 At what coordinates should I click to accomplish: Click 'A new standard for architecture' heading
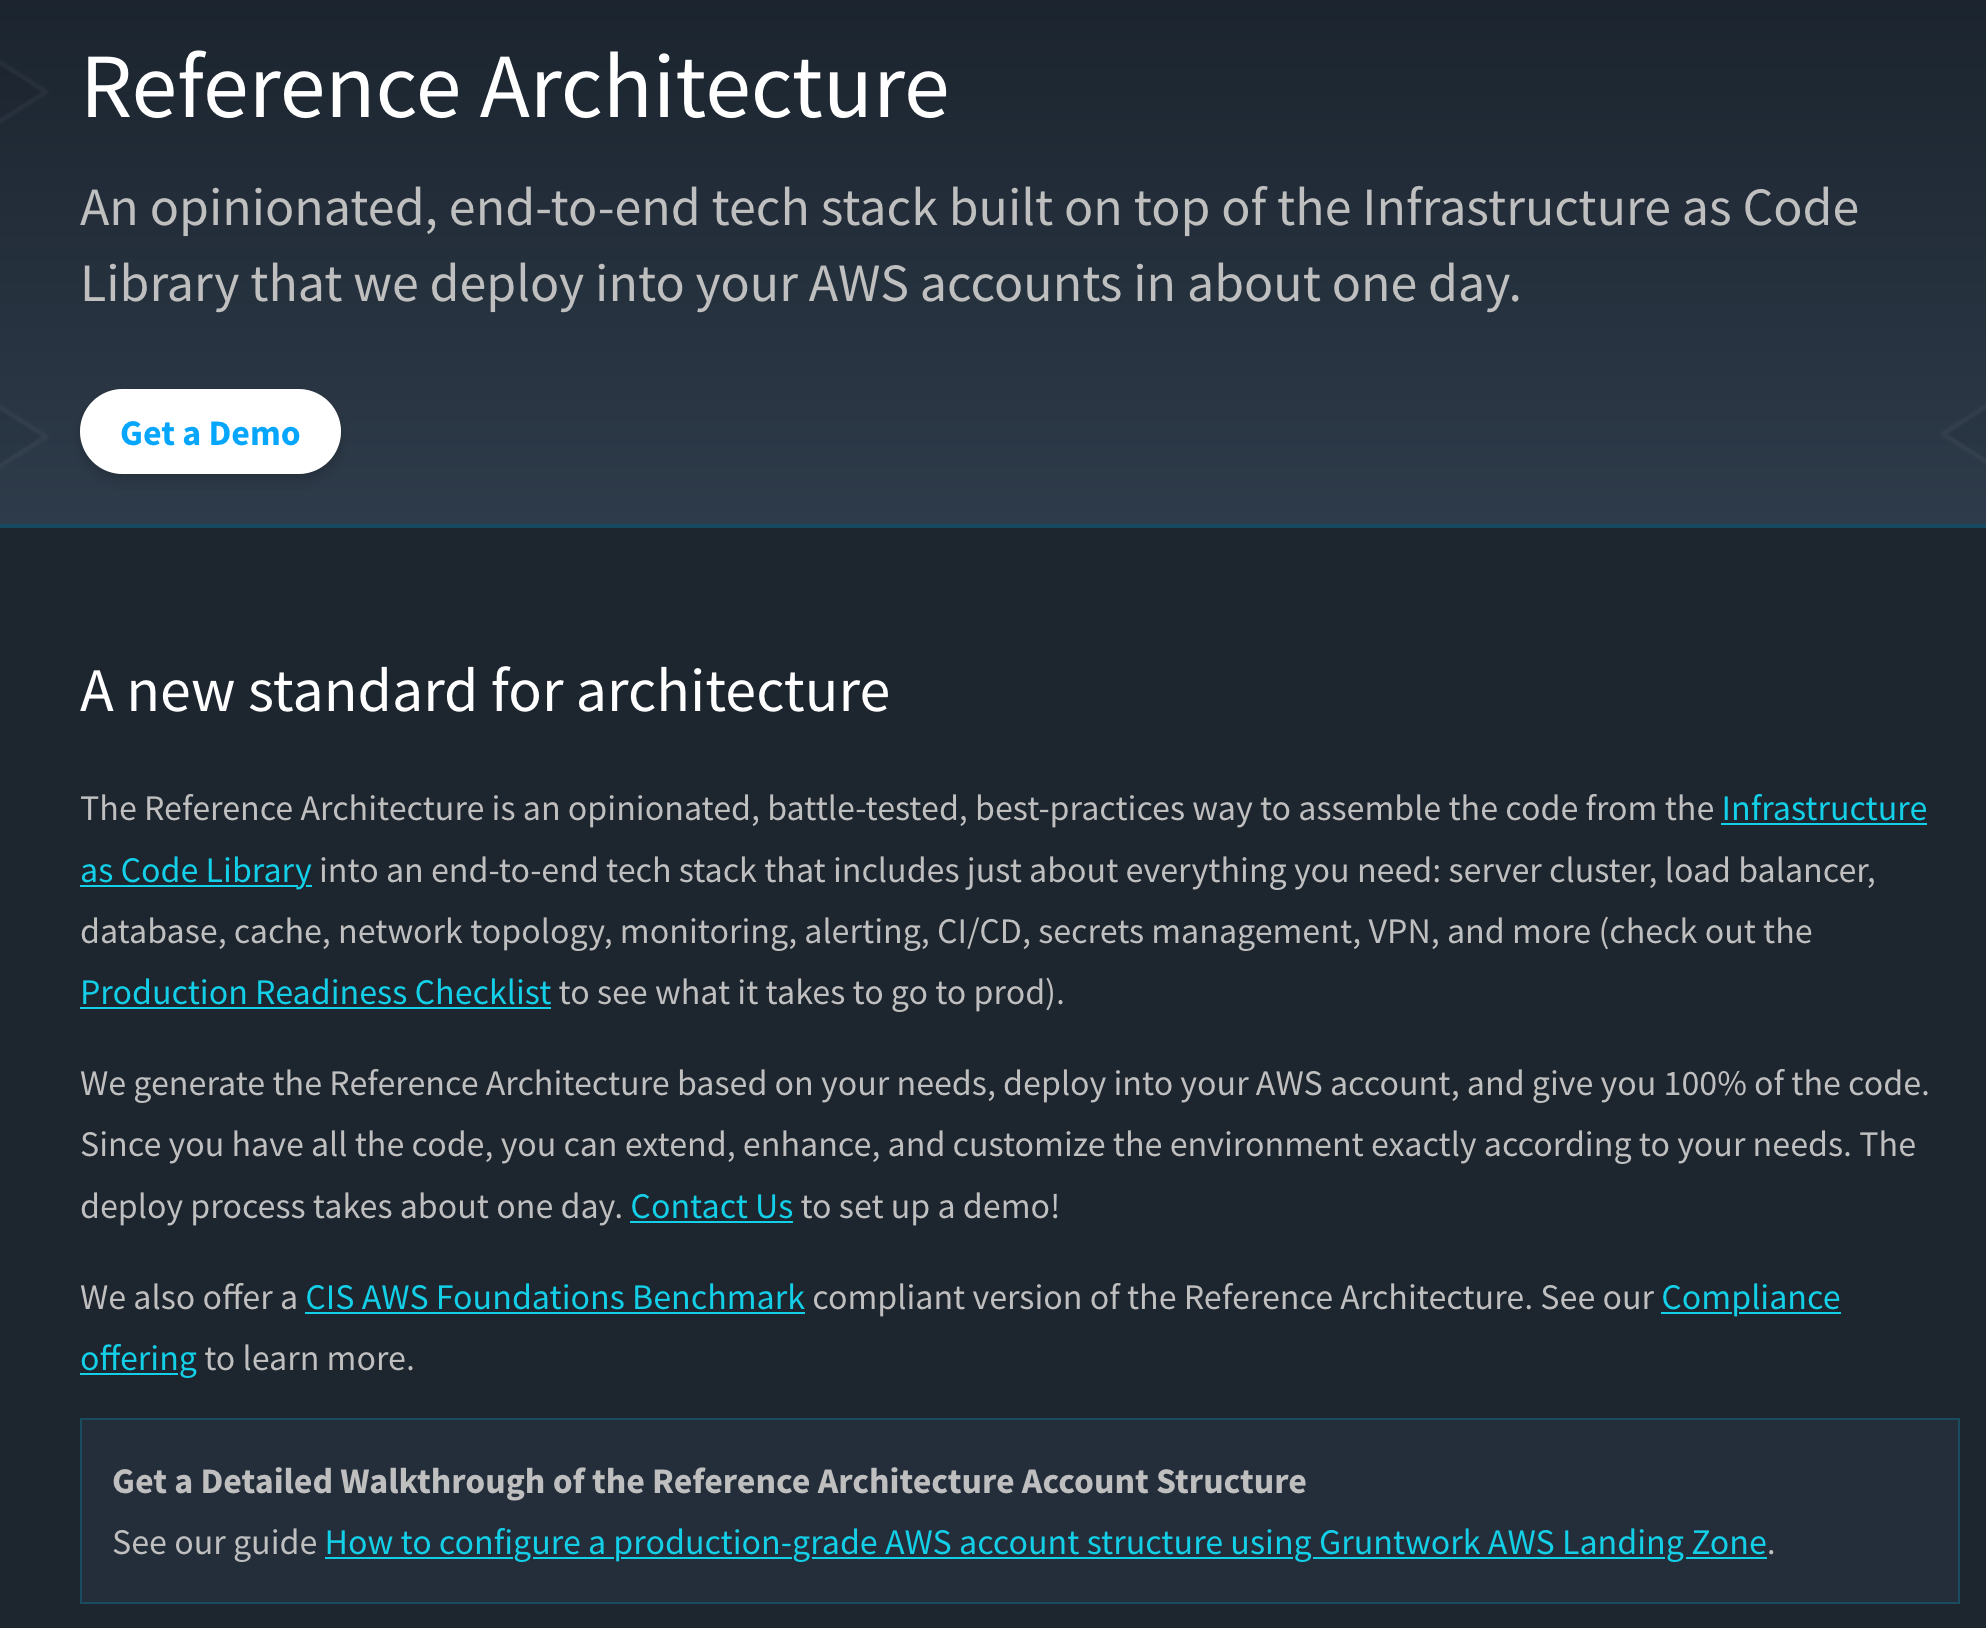(x=484, y=691)
